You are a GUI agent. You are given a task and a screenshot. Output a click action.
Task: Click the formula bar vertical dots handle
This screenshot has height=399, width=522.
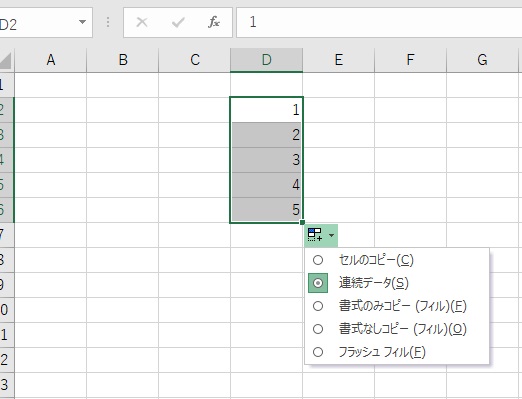pyautogui.click(x=108, y=22)
